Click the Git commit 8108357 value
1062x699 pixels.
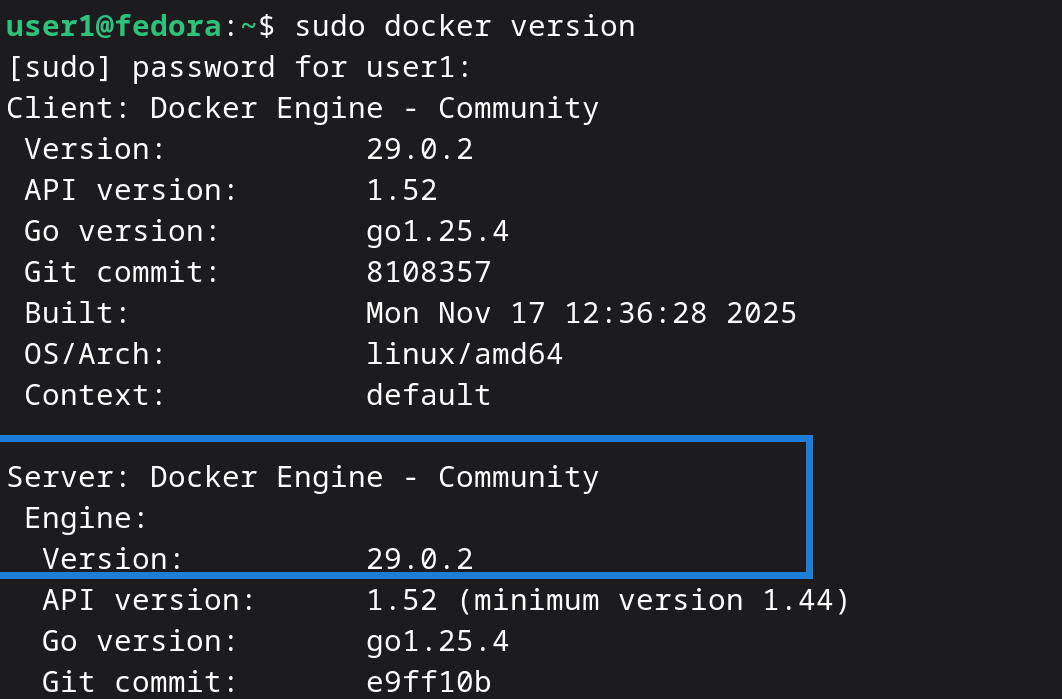point(426,271)
